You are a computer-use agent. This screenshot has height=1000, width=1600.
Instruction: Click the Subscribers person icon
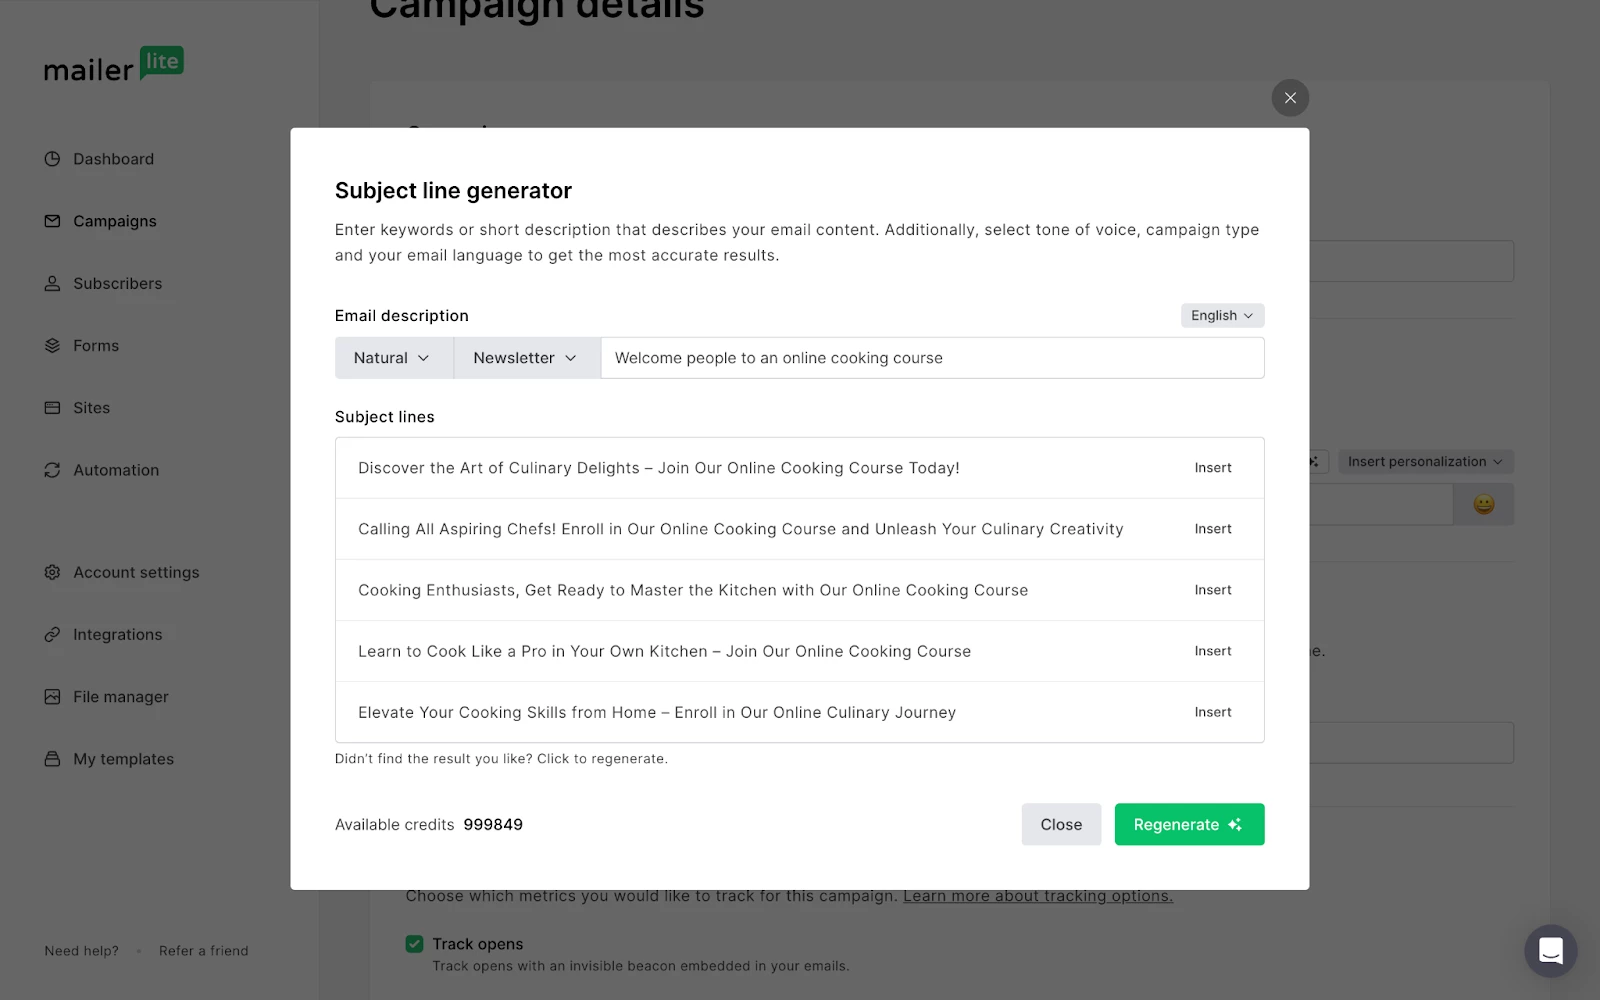[52, 284]
